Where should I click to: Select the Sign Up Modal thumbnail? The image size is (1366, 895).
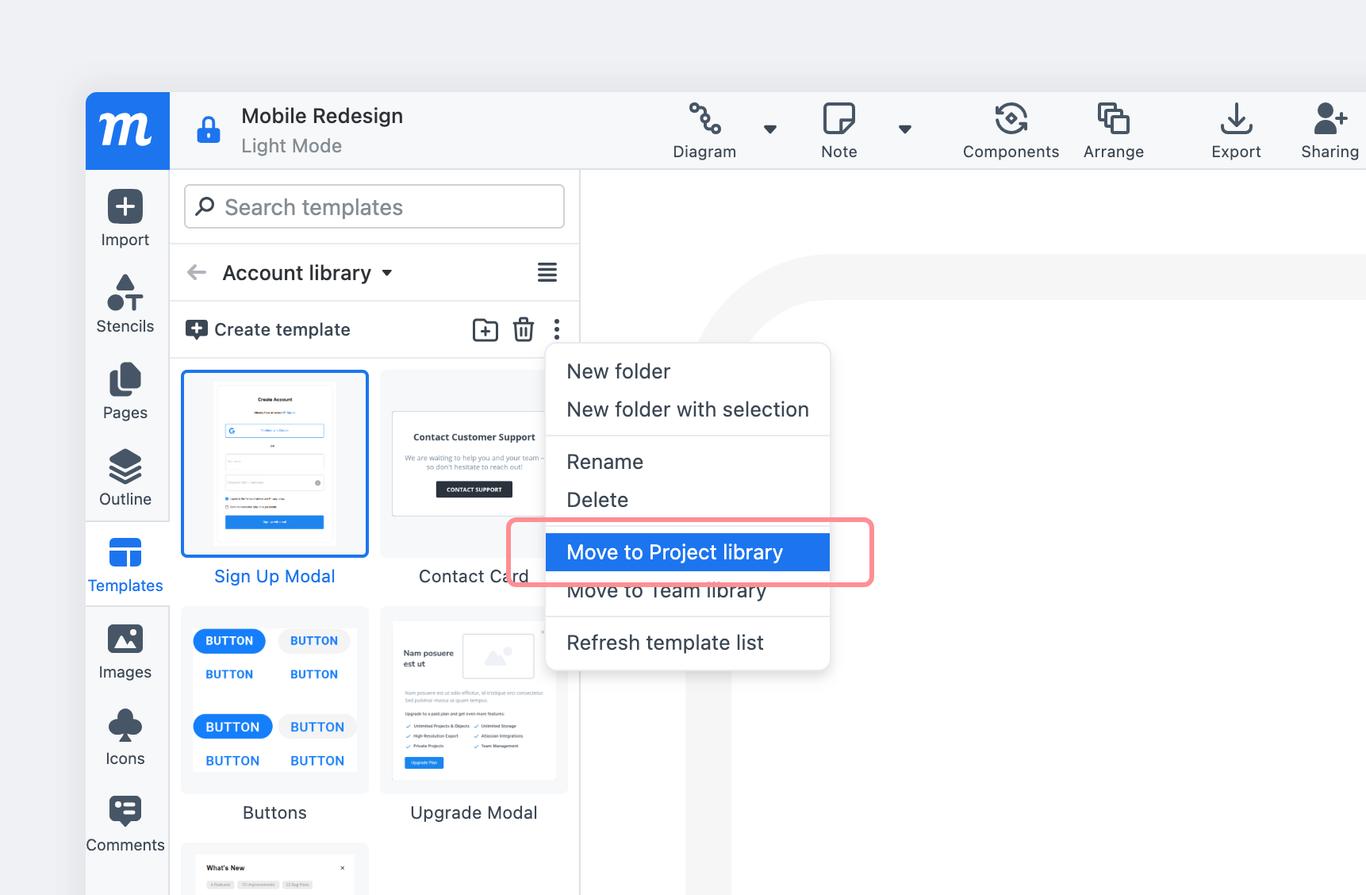pos(275,464)
